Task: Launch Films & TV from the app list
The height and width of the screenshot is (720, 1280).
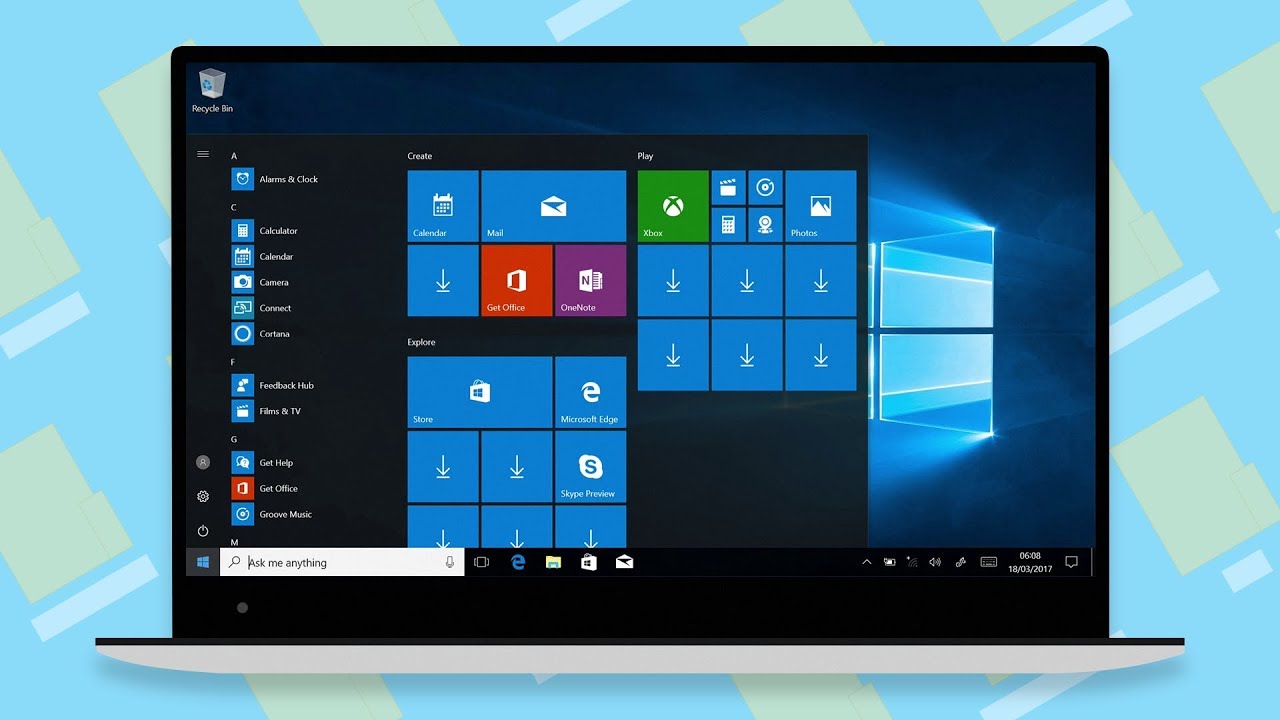Action: (266, 411)
